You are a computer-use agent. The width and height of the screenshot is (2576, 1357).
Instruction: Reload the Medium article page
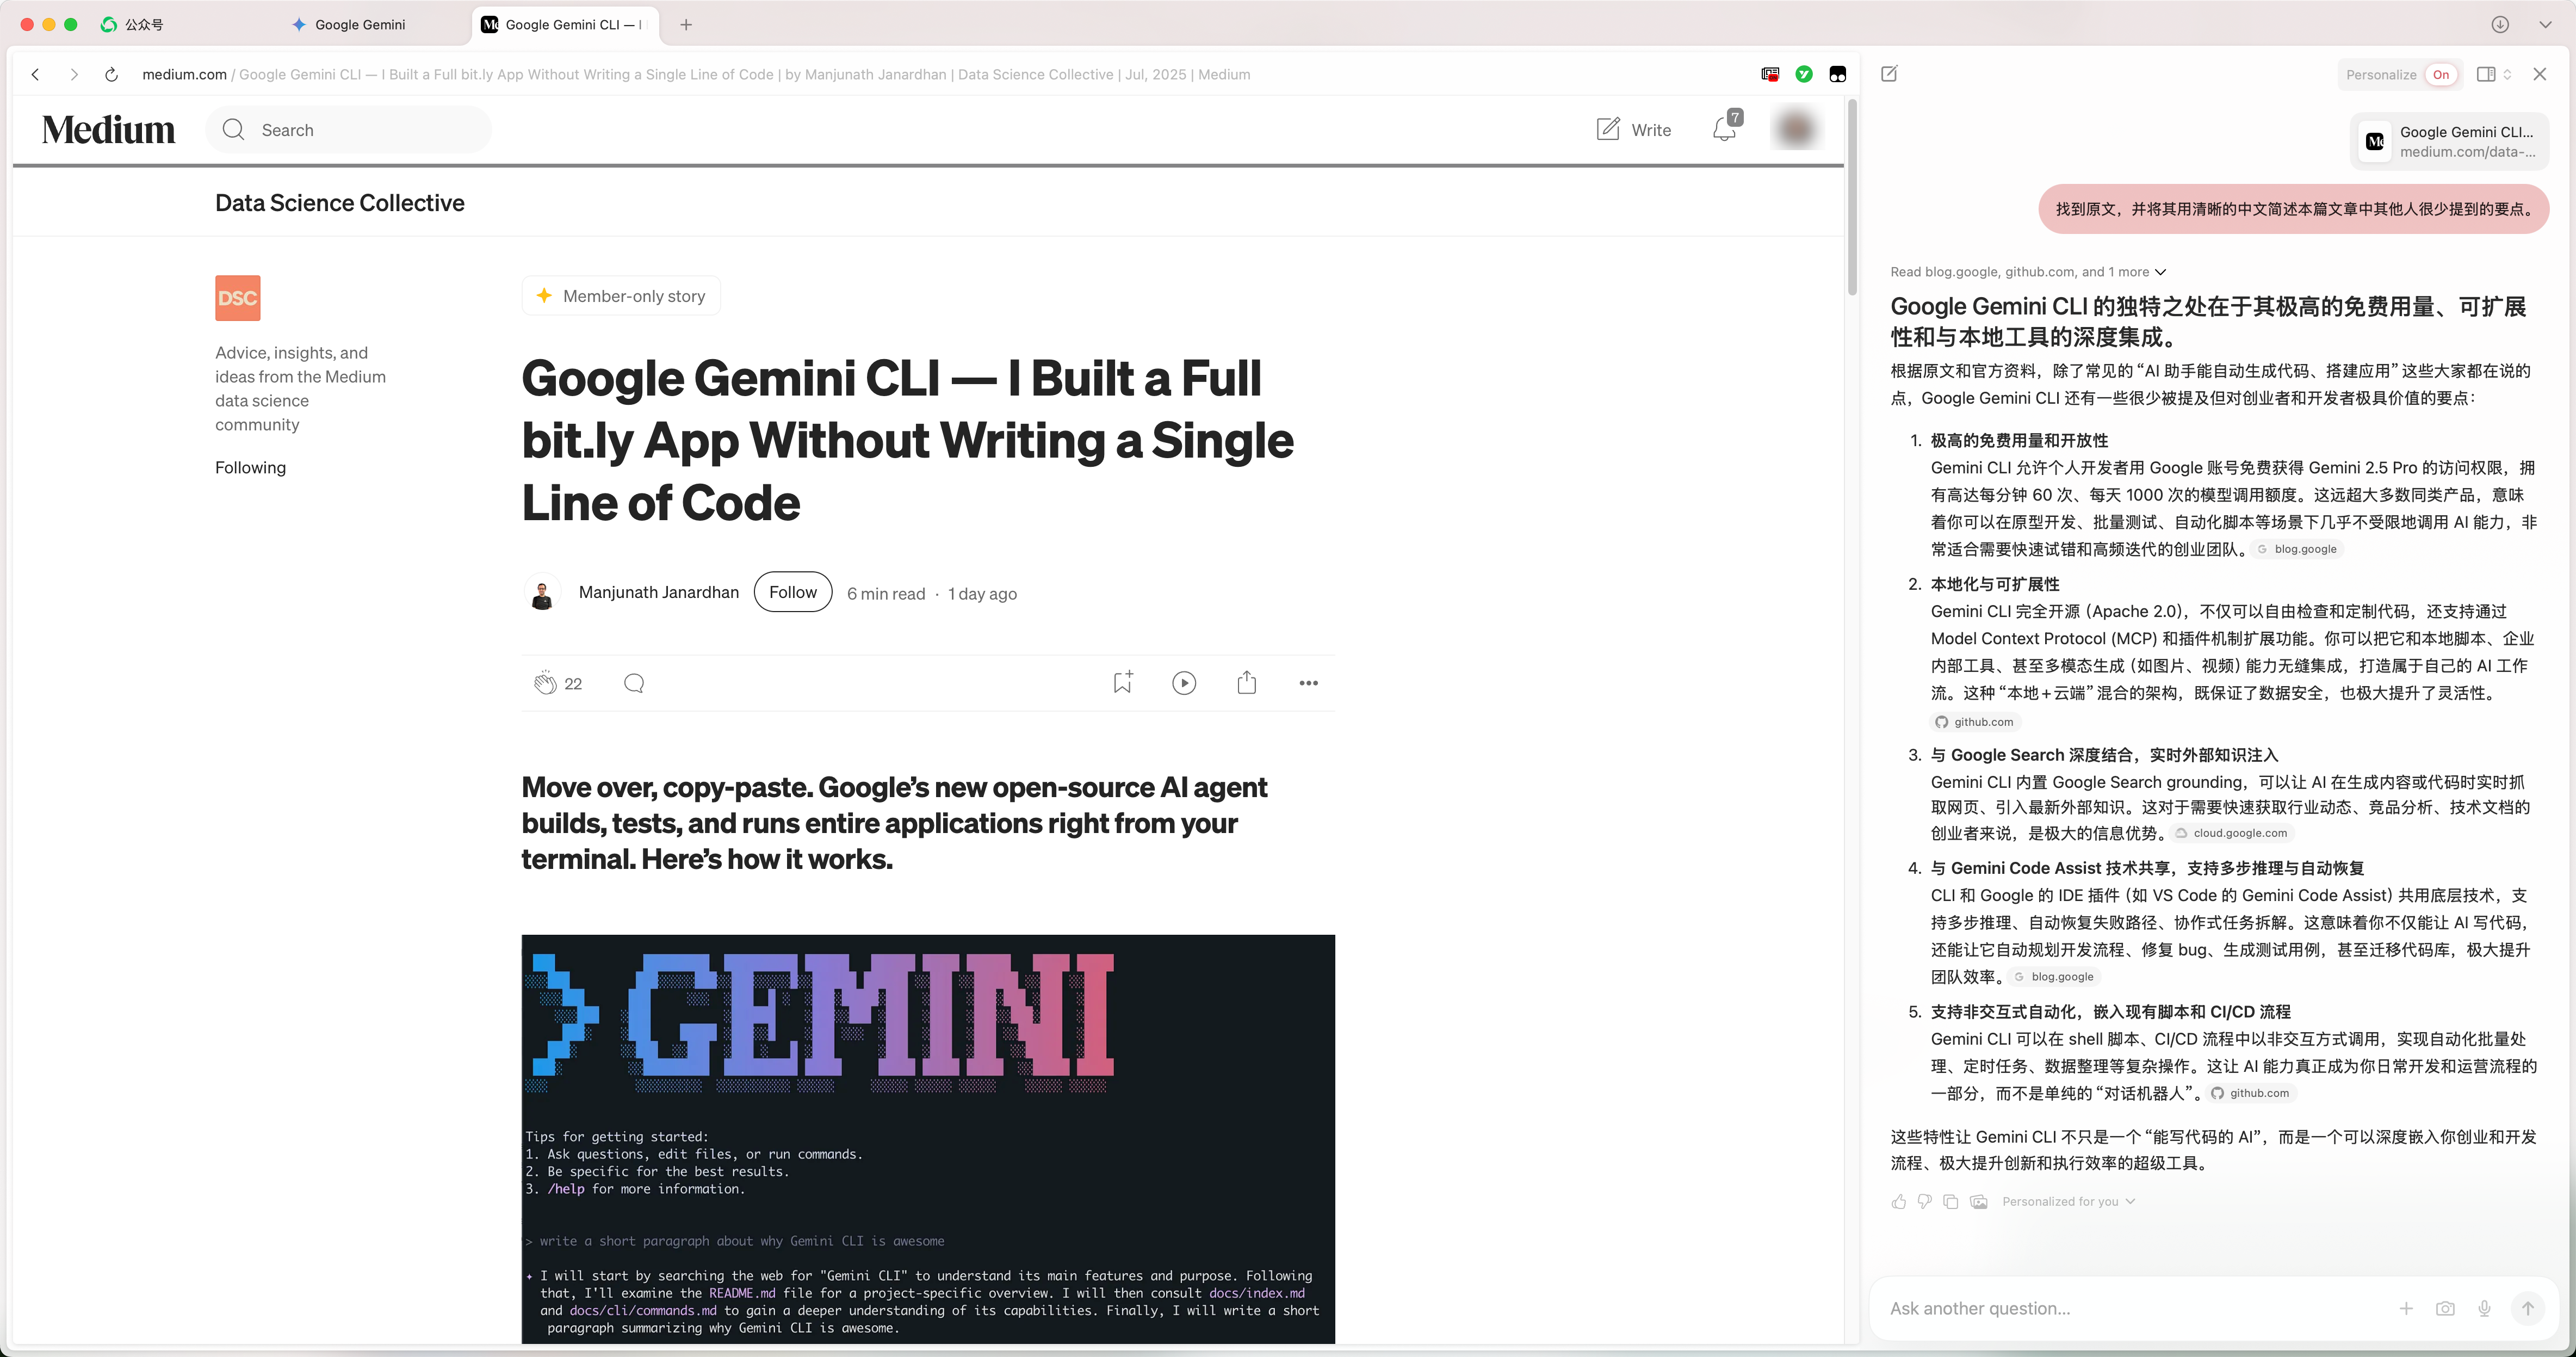coord(111,74)
